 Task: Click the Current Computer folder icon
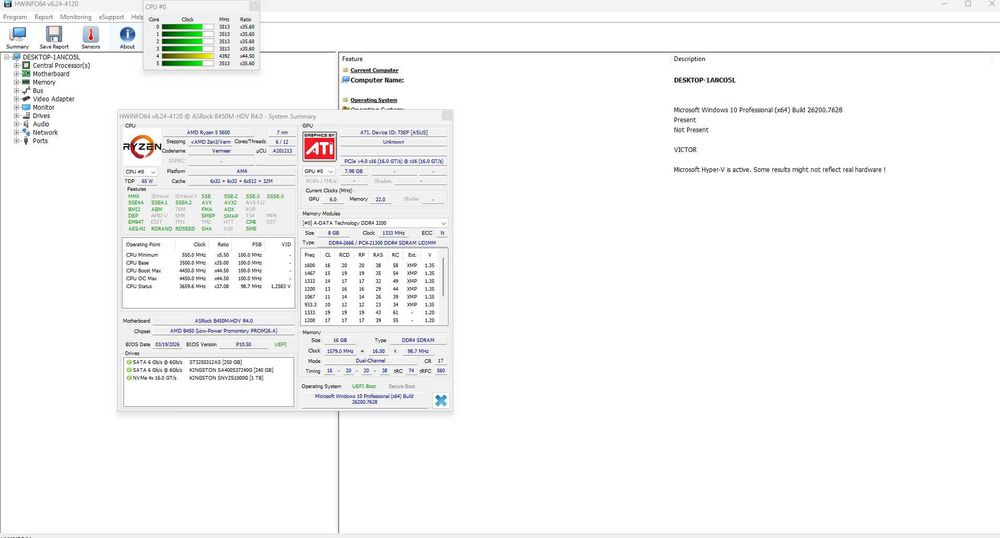(x=345, y=70)
